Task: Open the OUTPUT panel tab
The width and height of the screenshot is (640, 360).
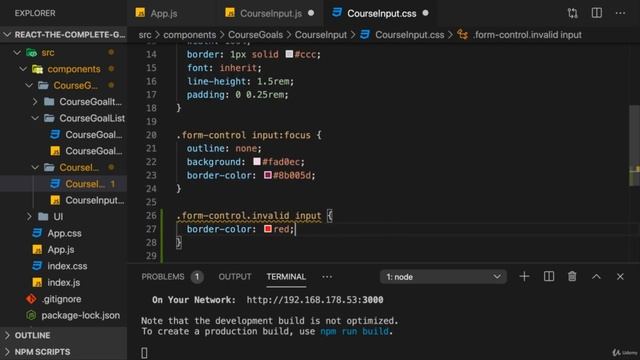Action: [235, 277]
